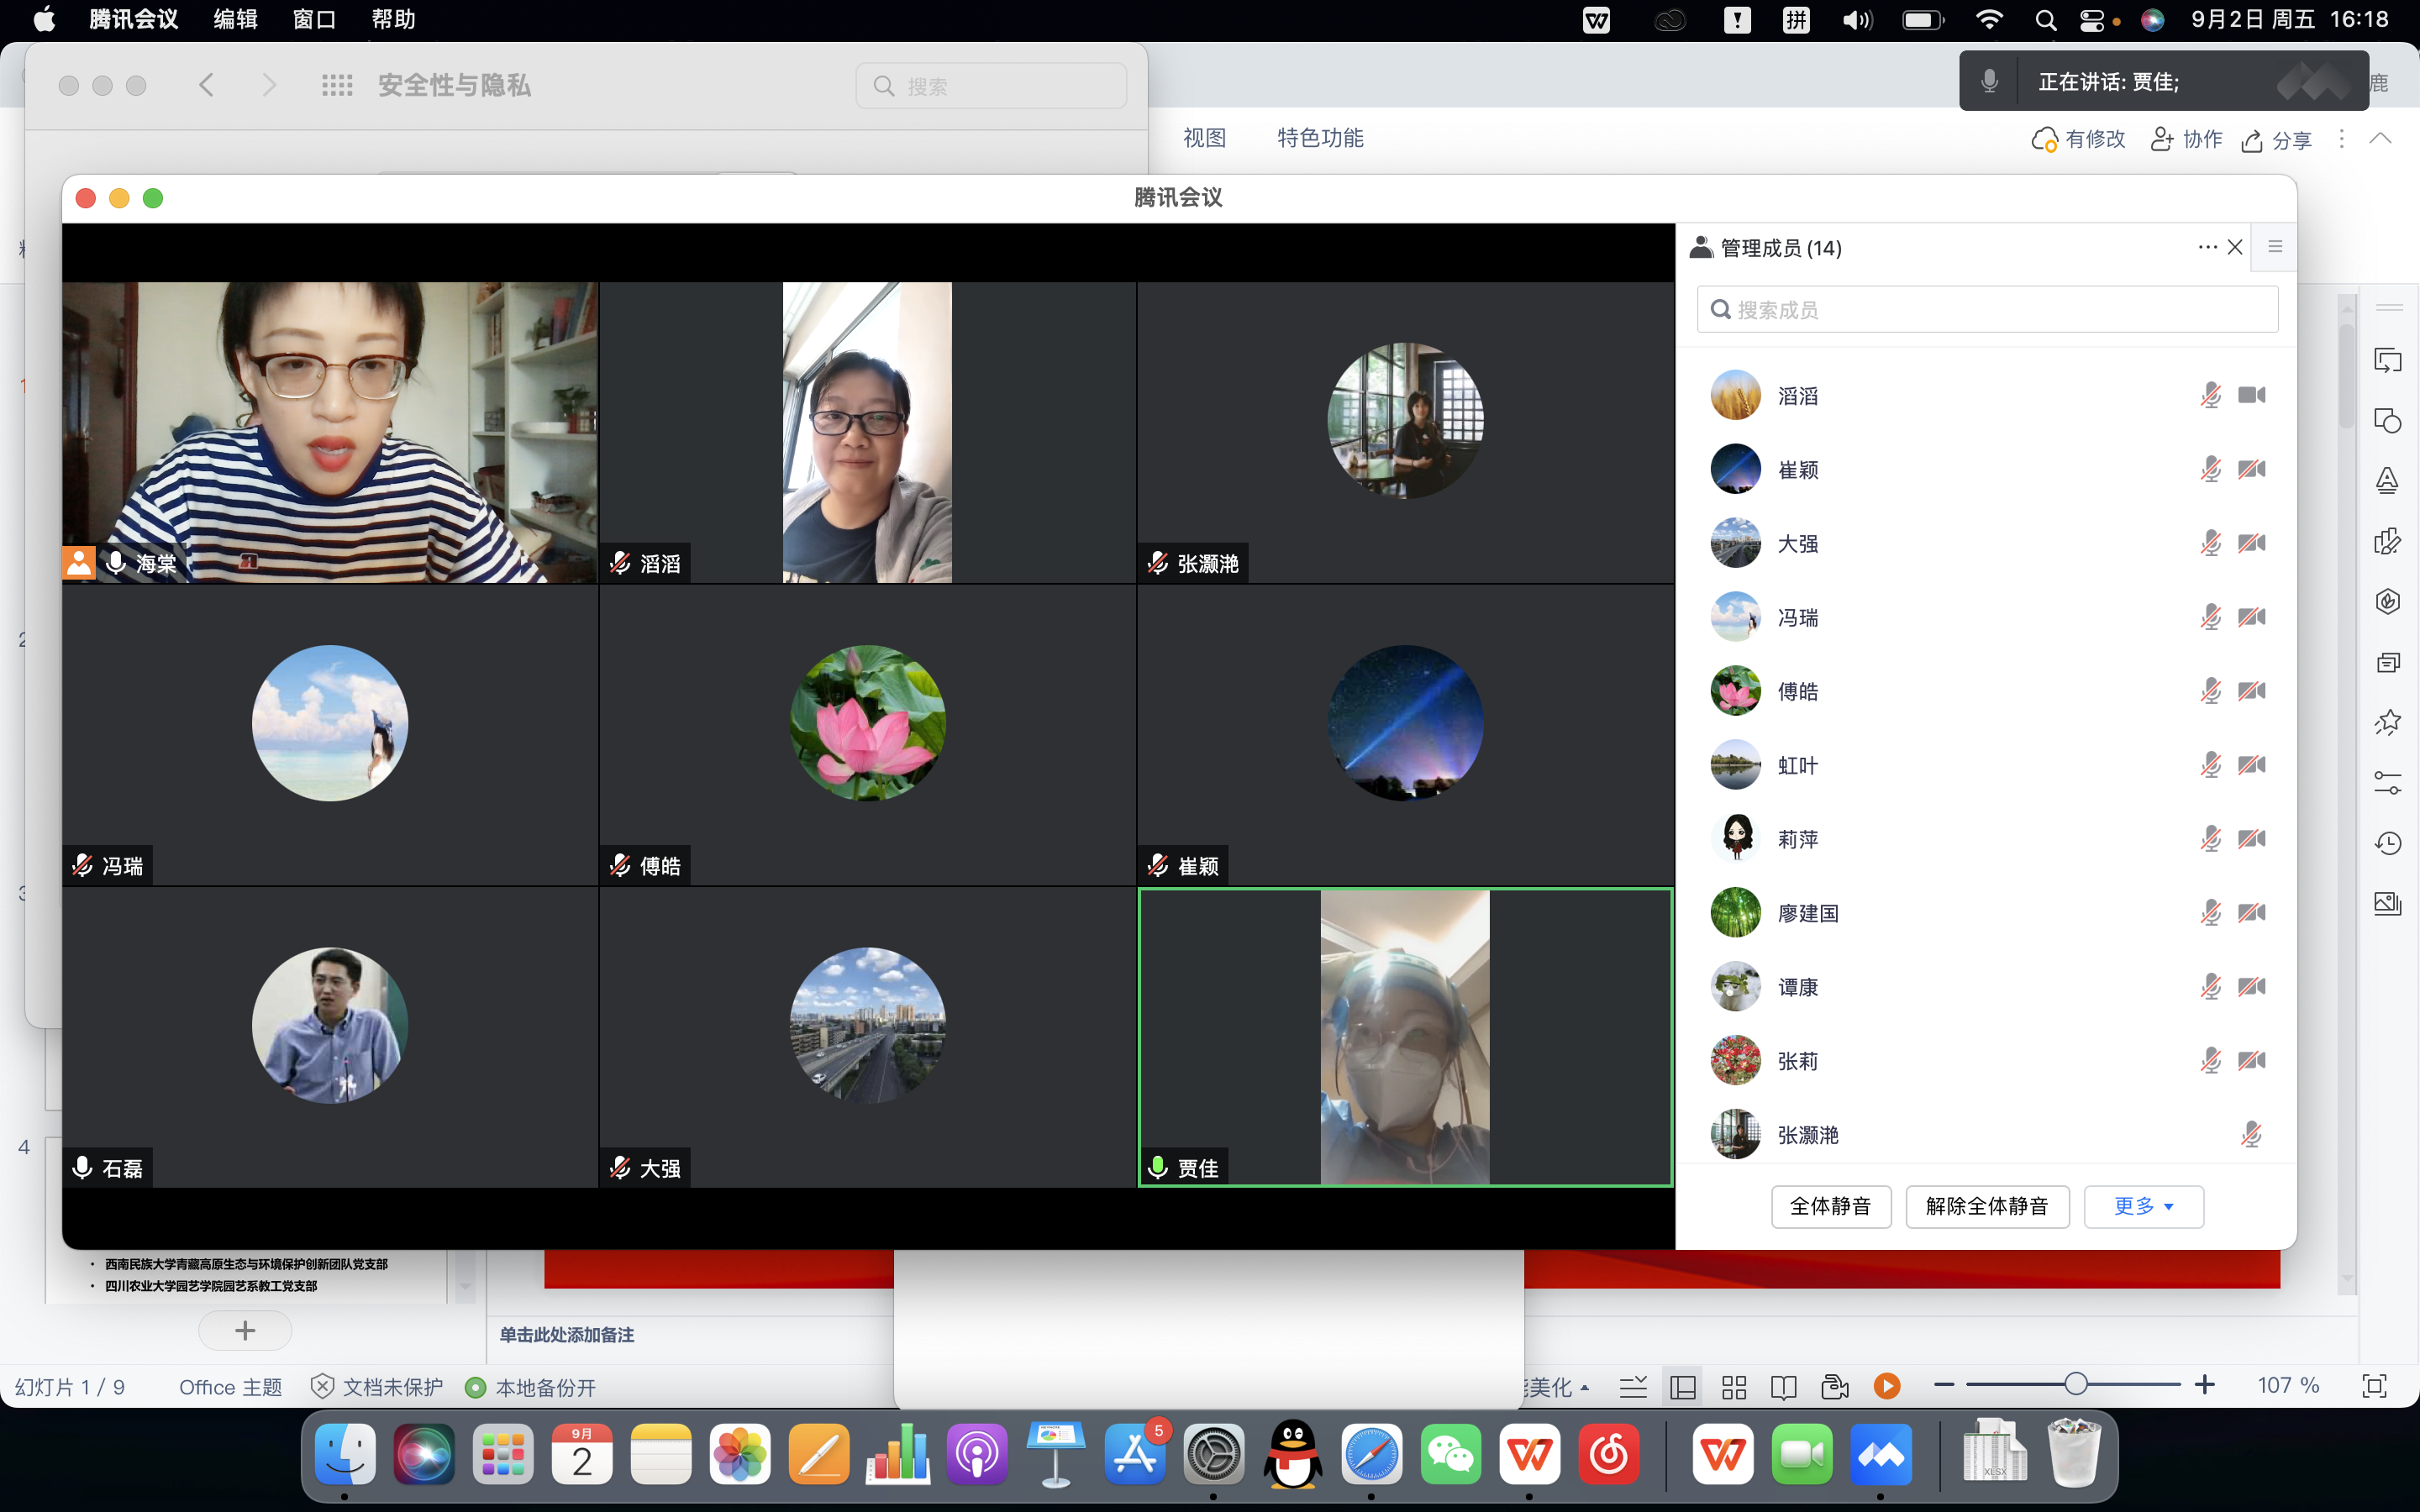The image size is (2420, 1512).
Task: Select 石磊 participant tile
Action: tap(330, 1037)
